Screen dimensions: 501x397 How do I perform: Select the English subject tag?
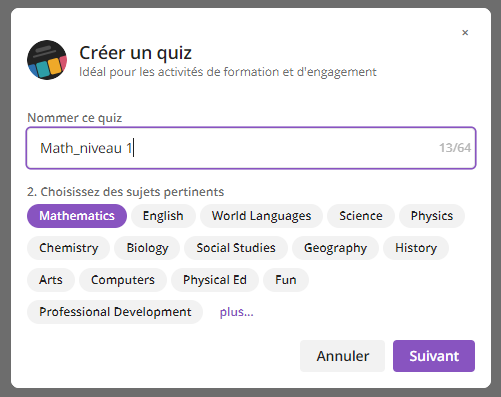point(163,216)
